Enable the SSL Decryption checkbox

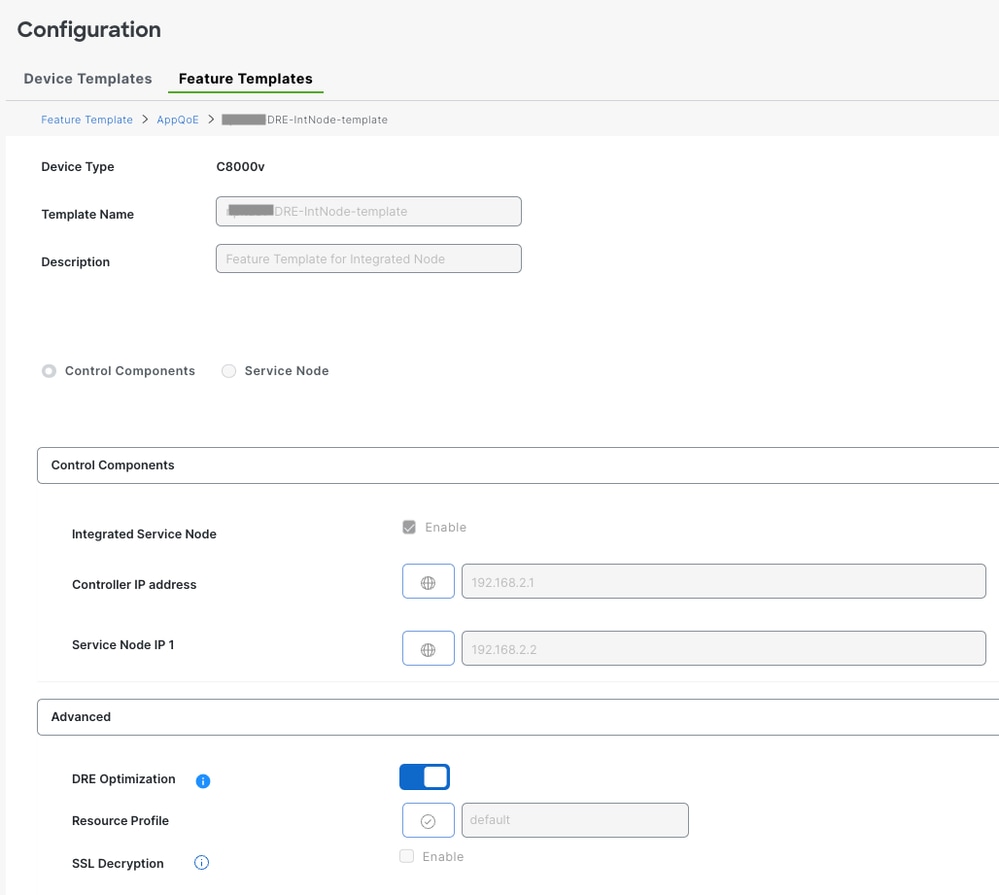[x=407, y=856]
